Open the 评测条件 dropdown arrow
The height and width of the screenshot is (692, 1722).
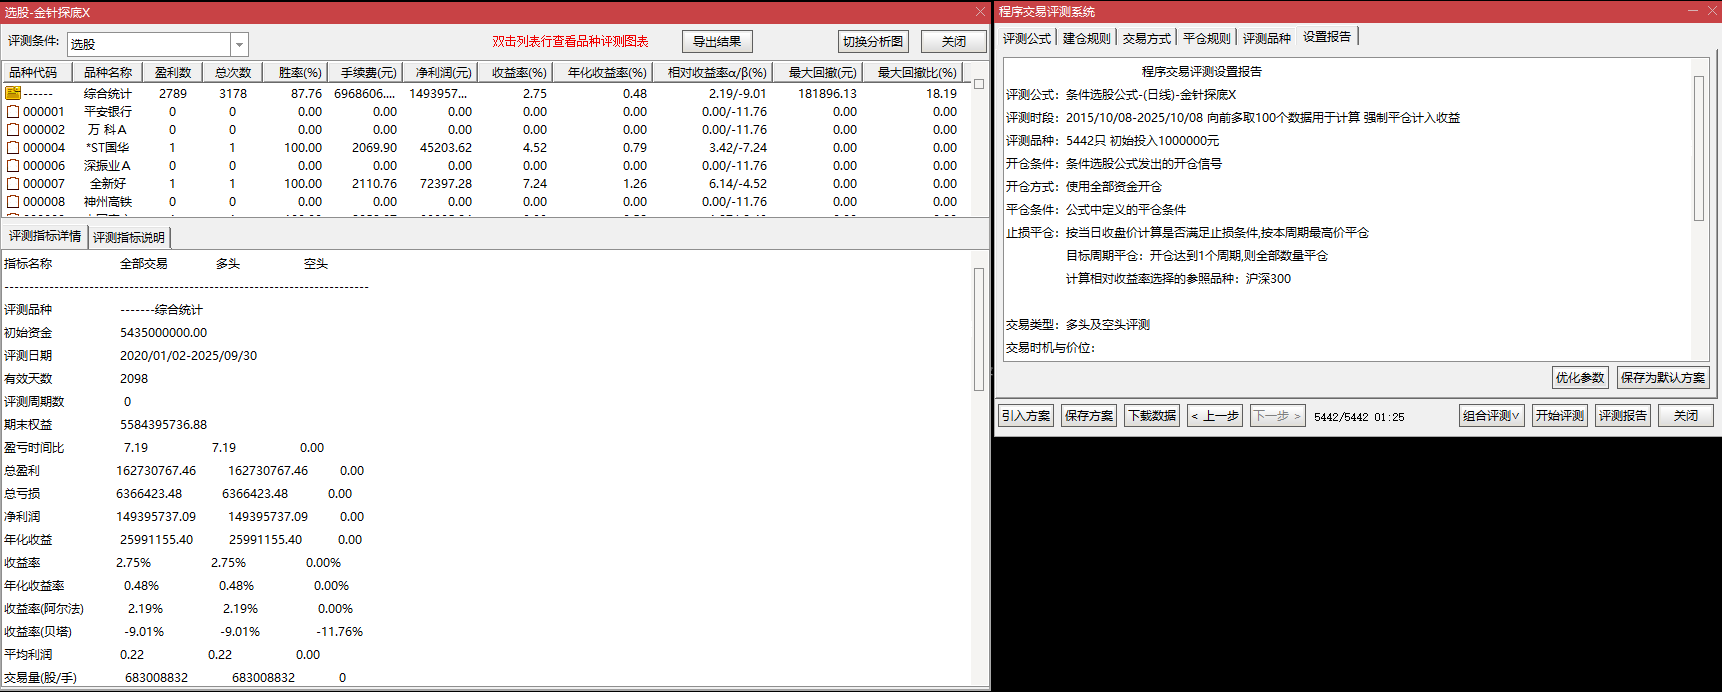(x=239, y=44)
